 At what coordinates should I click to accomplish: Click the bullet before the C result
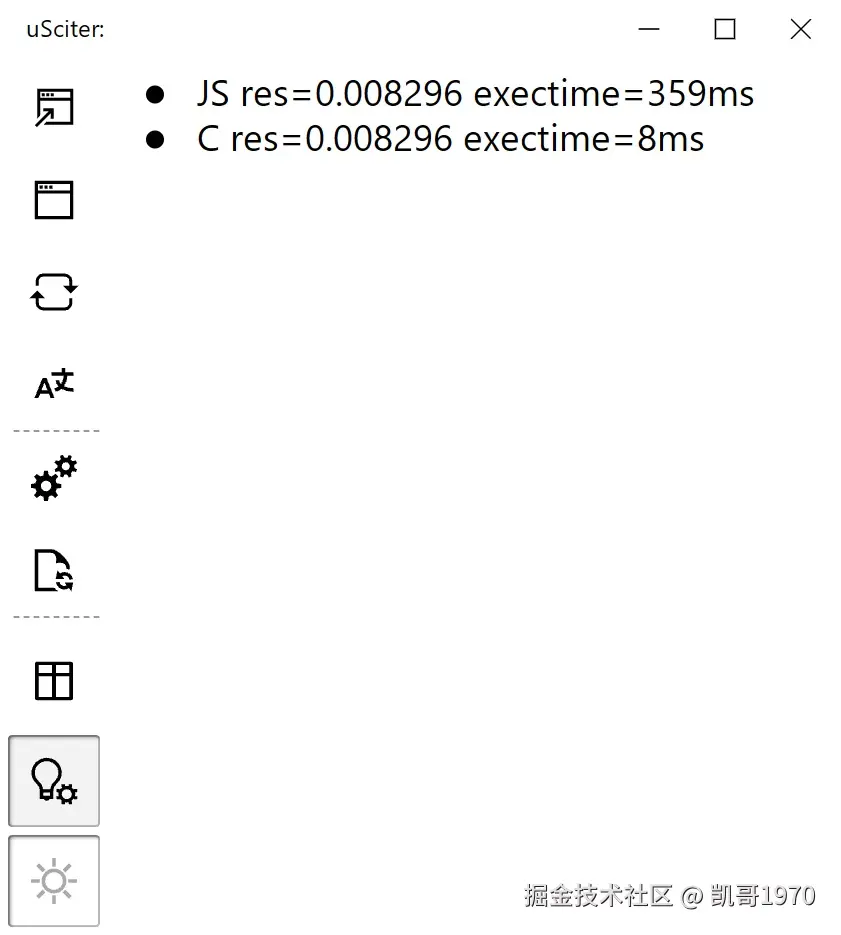coord(155,139)
